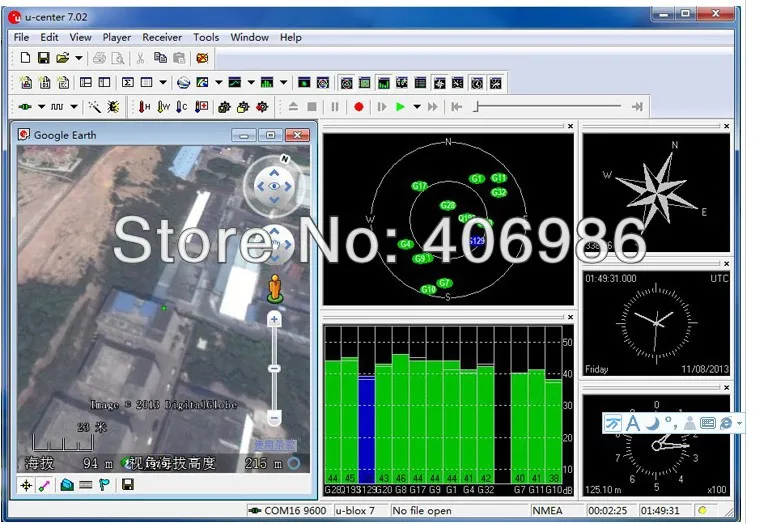Open the View menu
The image size is (760, 524).
pos(80,37)
